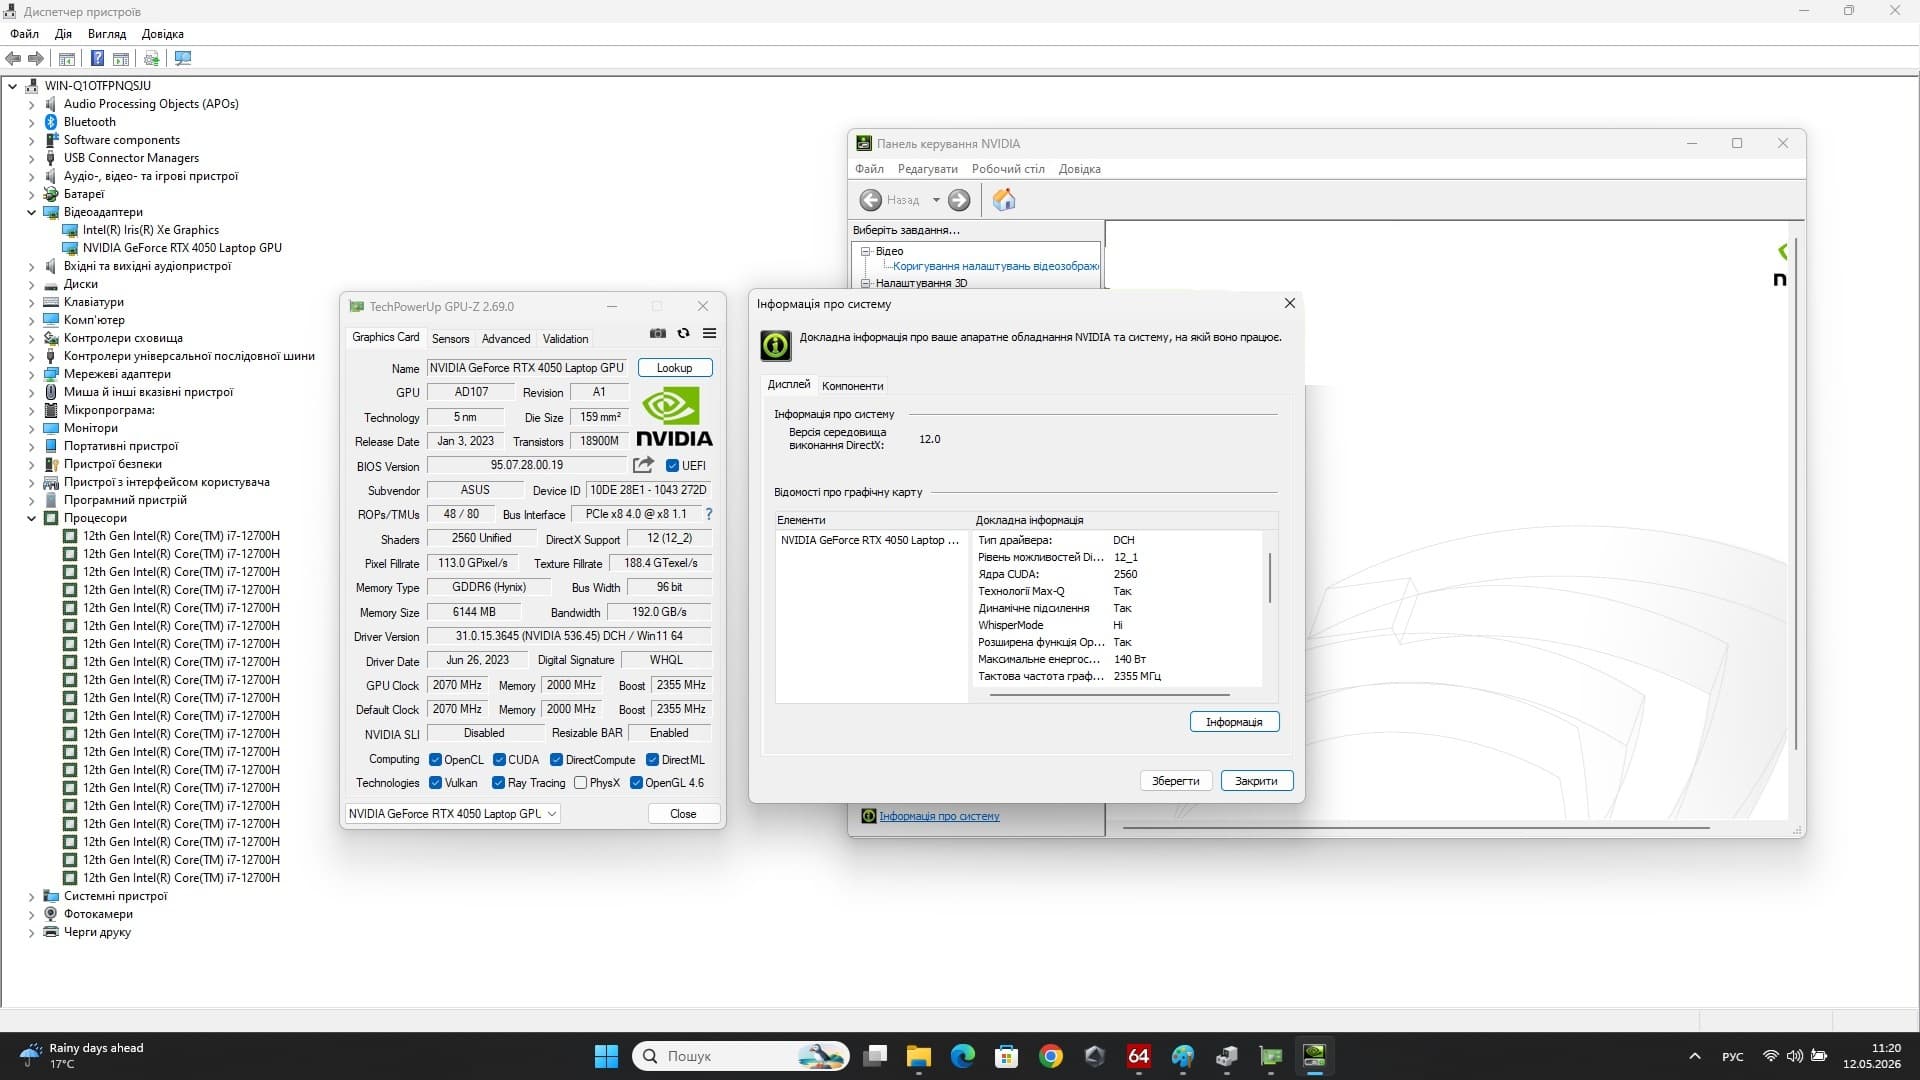
Task: Click the Windows Start button
Action: pos(606,1056)
